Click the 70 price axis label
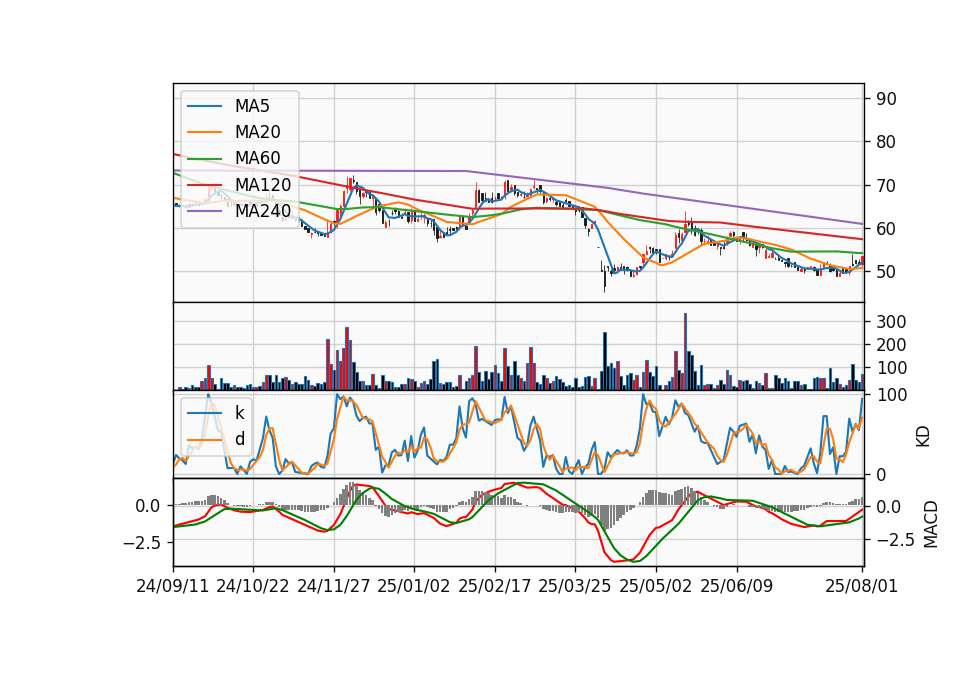The height and width of the screenshot is (690, 960). (886, 186)
